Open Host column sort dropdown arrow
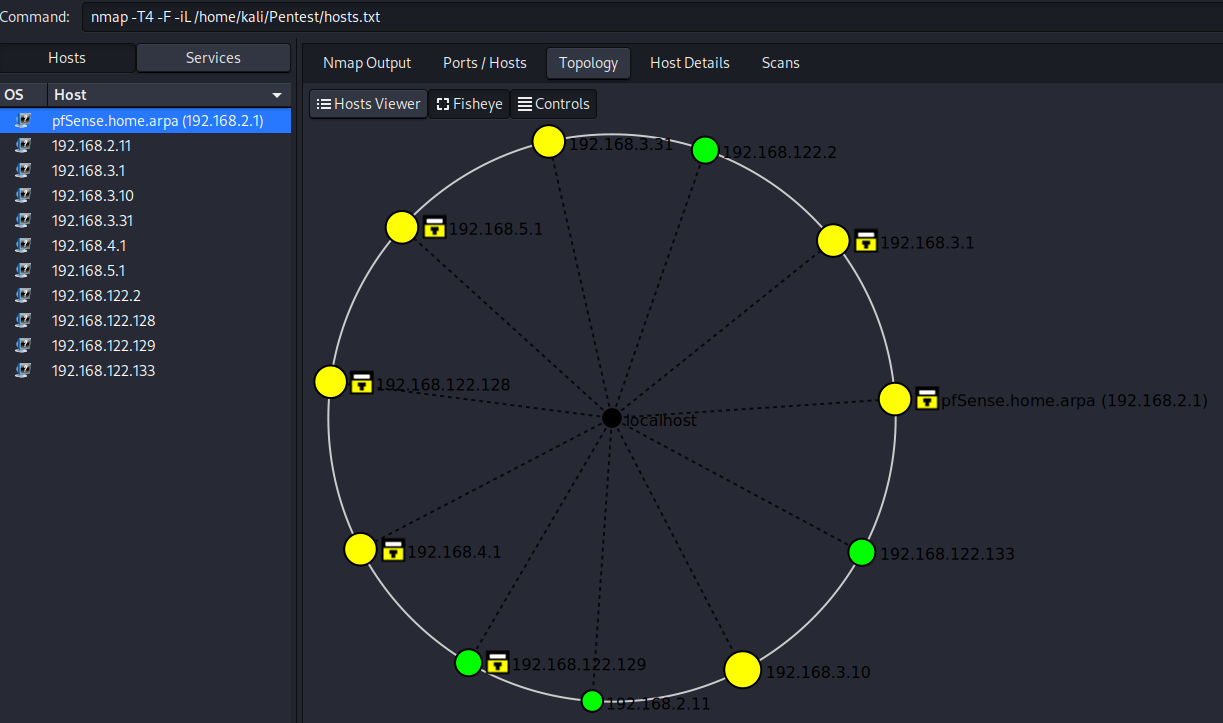The height and width of the screenshot is (723, 1223). tap(277, 95)
